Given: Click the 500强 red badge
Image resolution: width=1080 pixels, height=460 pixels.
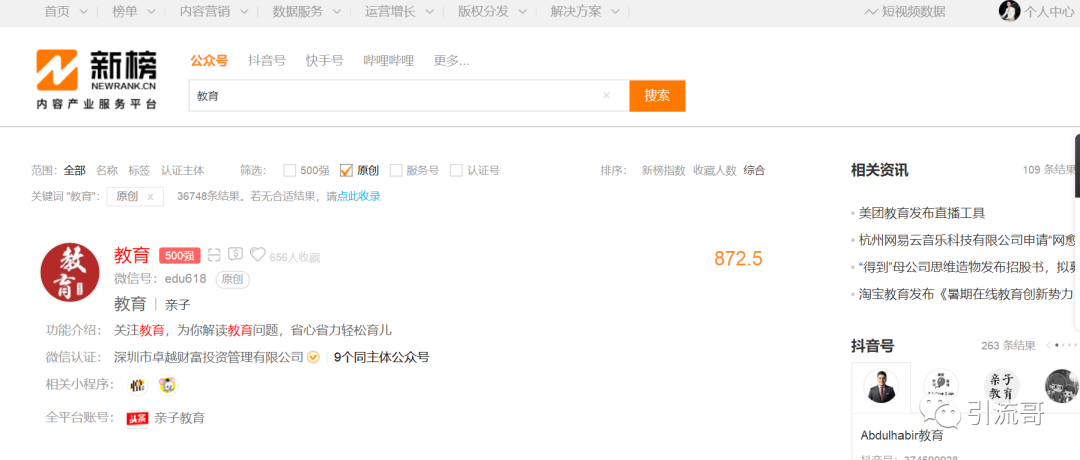Looking at the screenshot, I should [x=179, y=255].
